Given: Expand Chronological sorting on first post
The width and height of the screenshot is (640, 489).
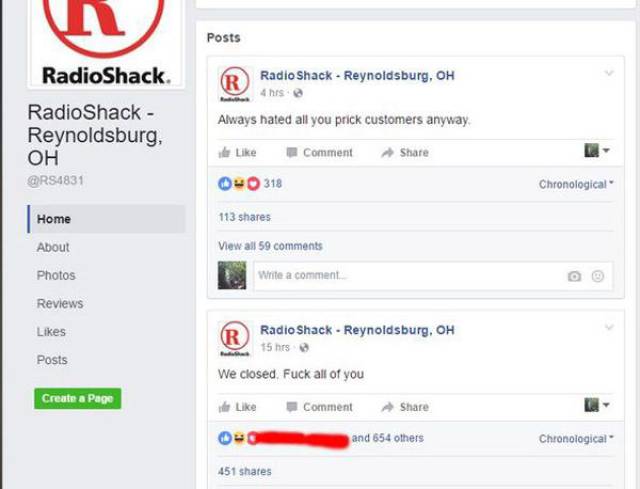Looking at the screenshot, I should [x=576, y=184].
